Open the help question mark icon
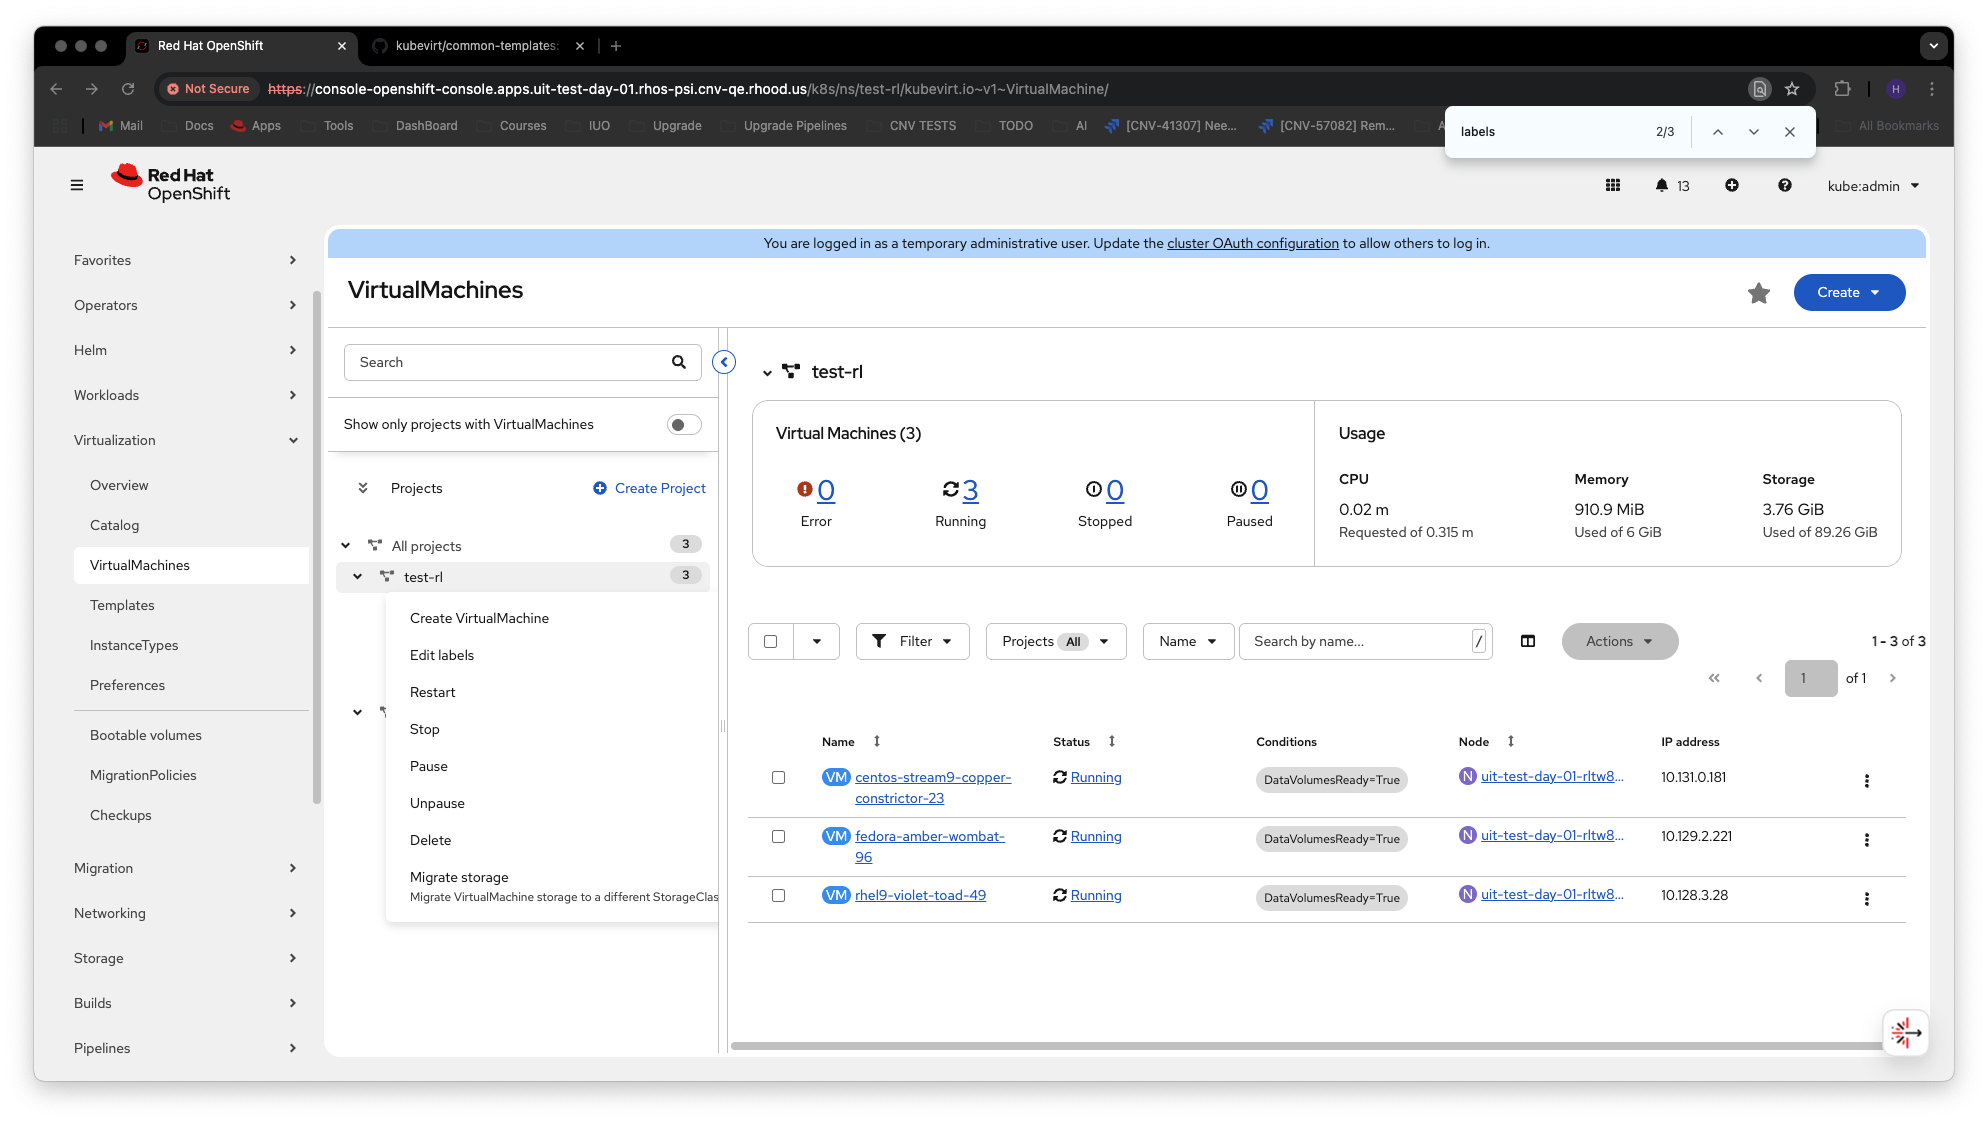This screenshot has width=1988, height=1123. (1785, 185)
